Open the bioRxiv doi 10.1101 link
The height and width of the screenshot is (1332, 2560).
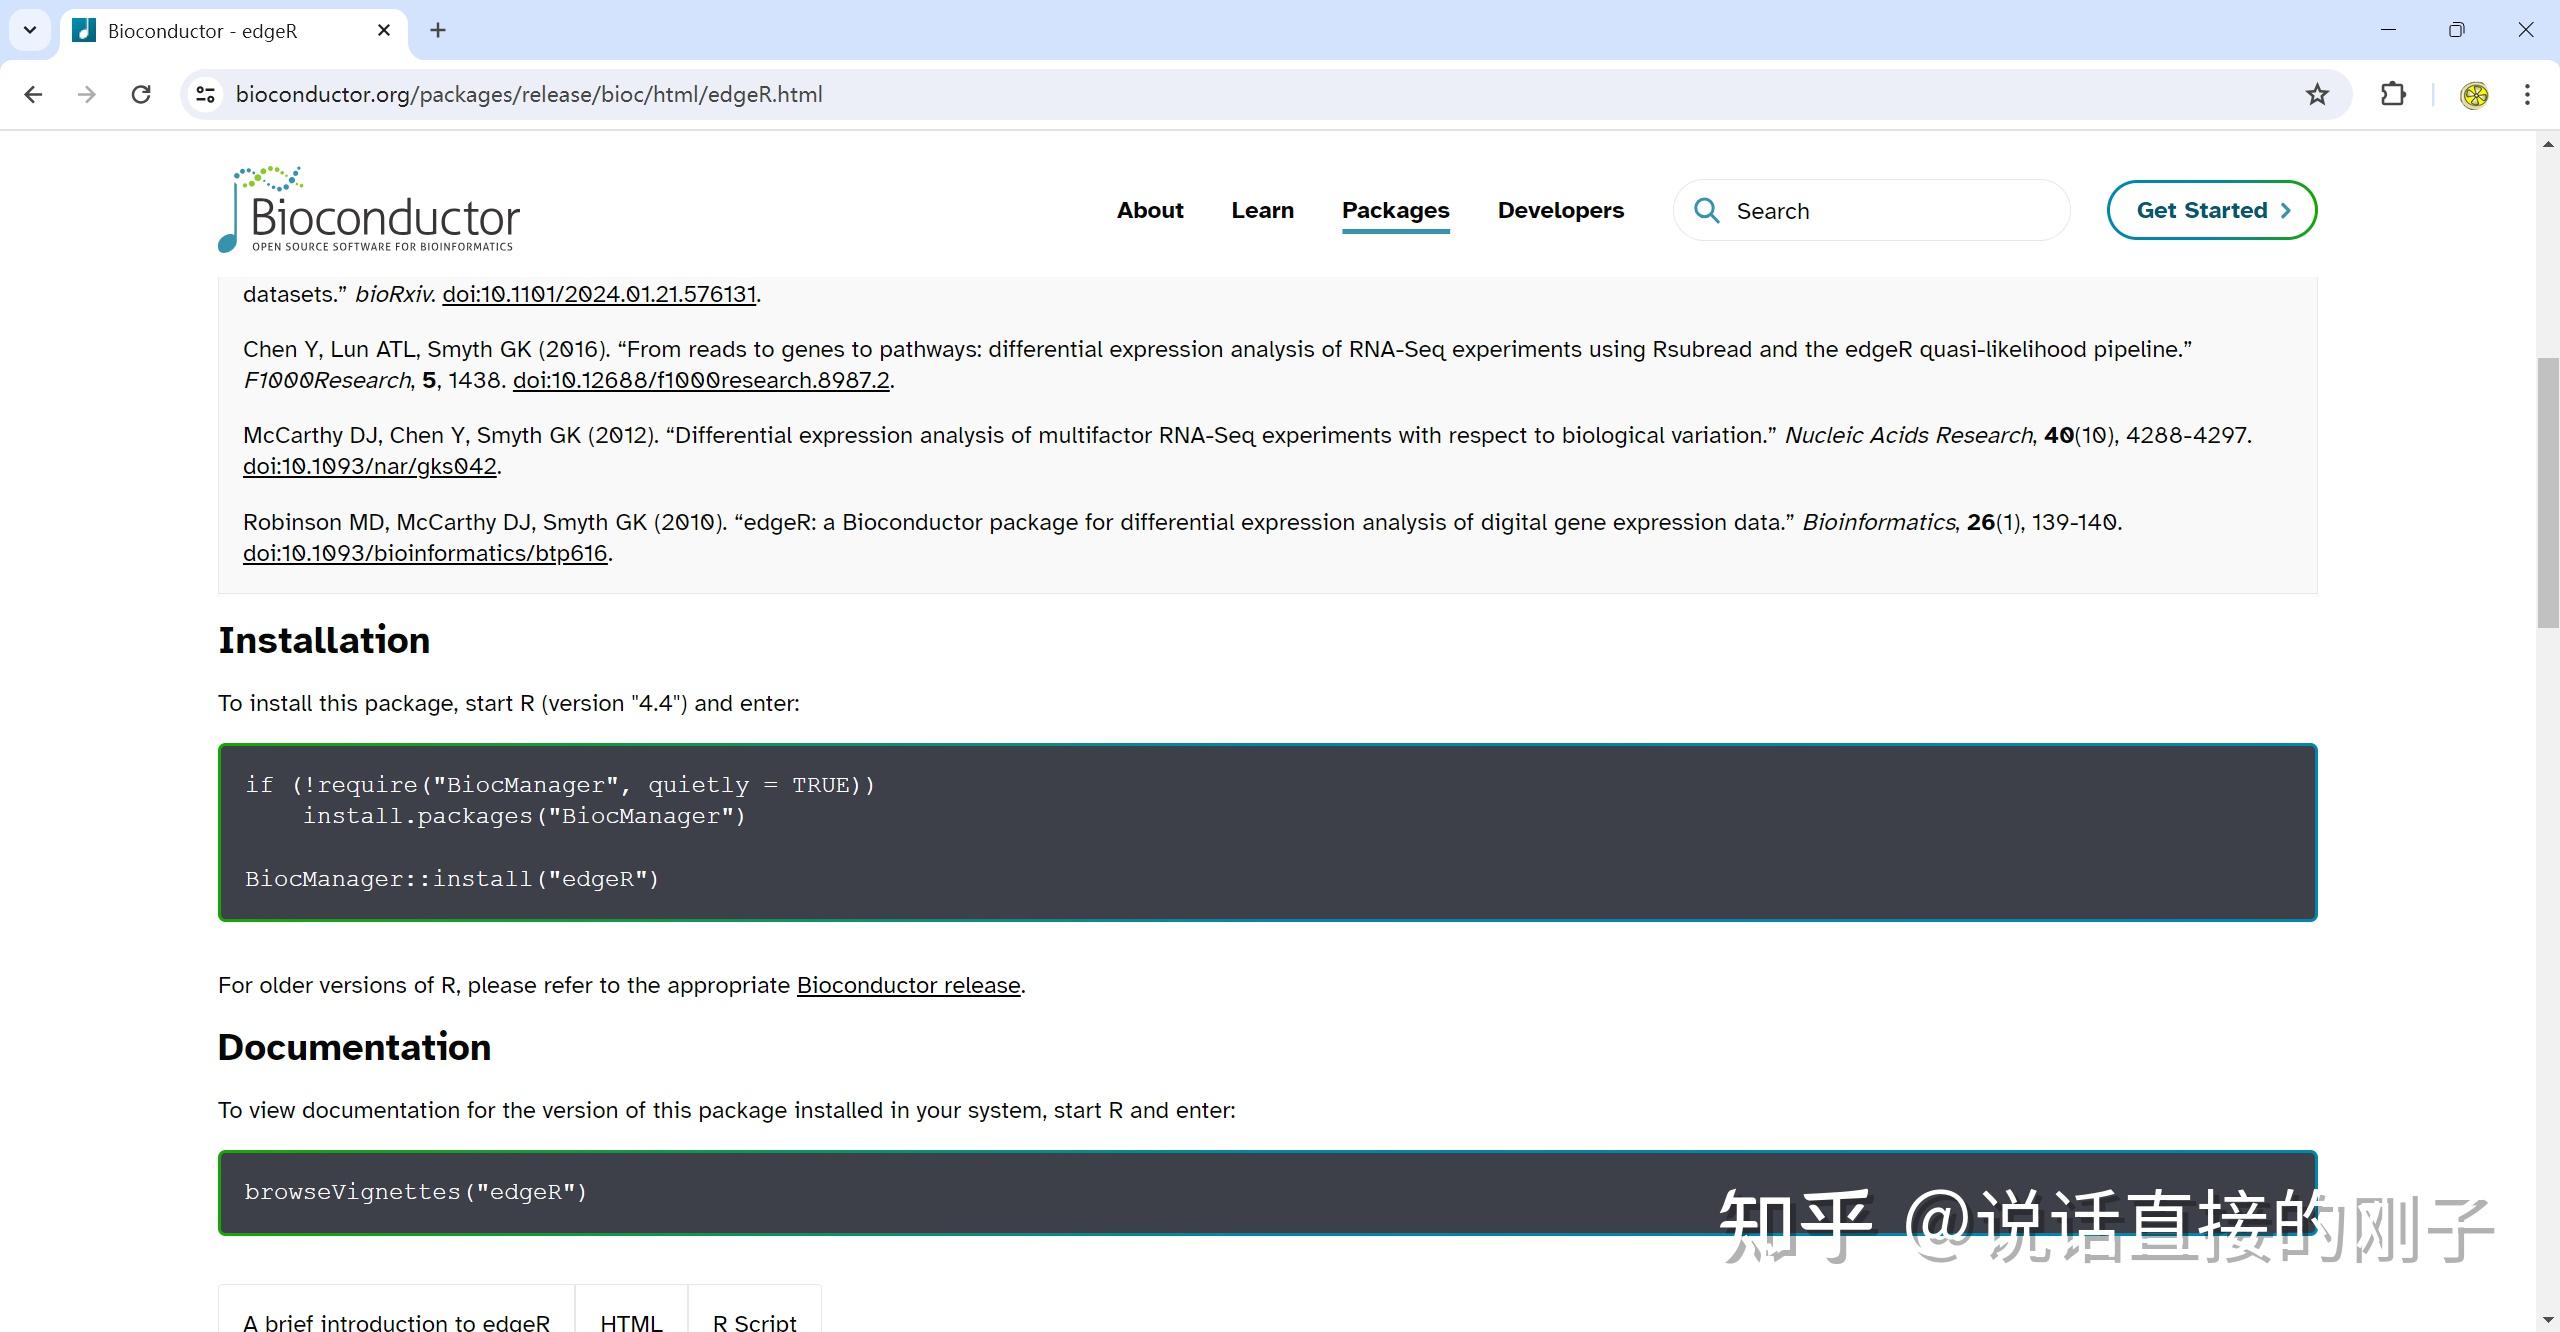(599, 294)
